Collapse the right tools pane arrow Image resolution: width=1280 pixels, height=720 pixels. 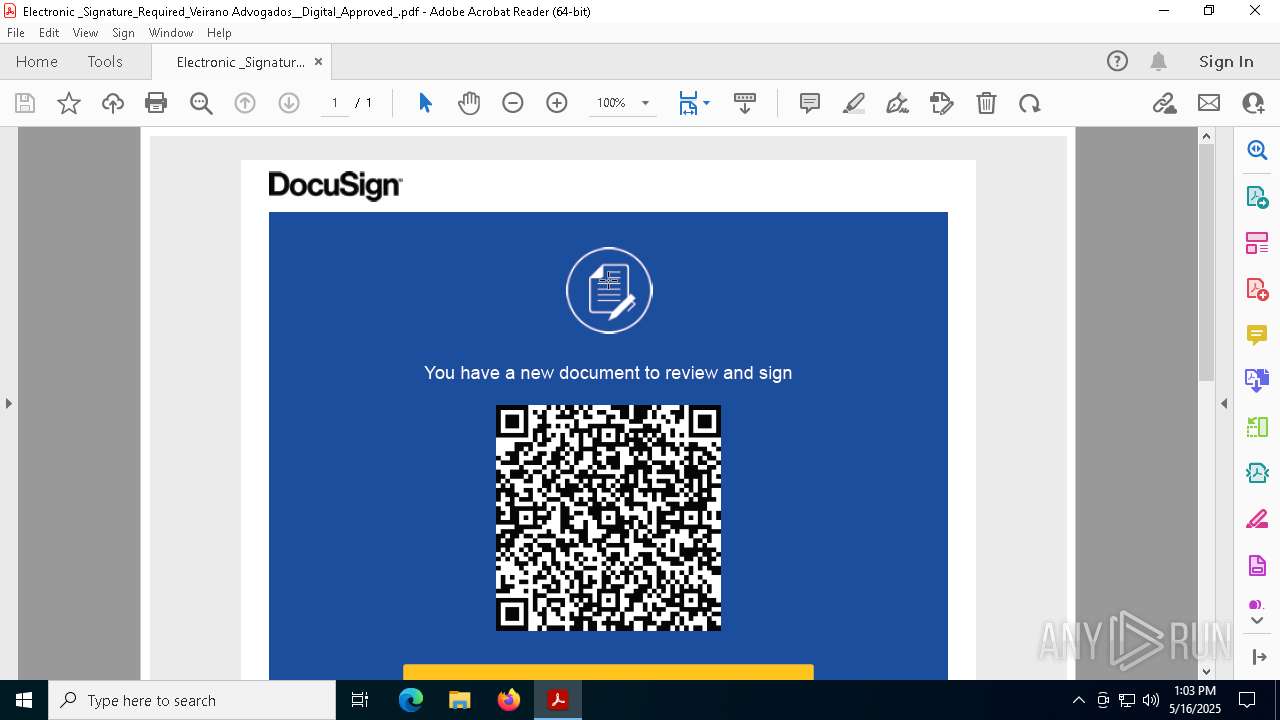[x=1224, y=403]
